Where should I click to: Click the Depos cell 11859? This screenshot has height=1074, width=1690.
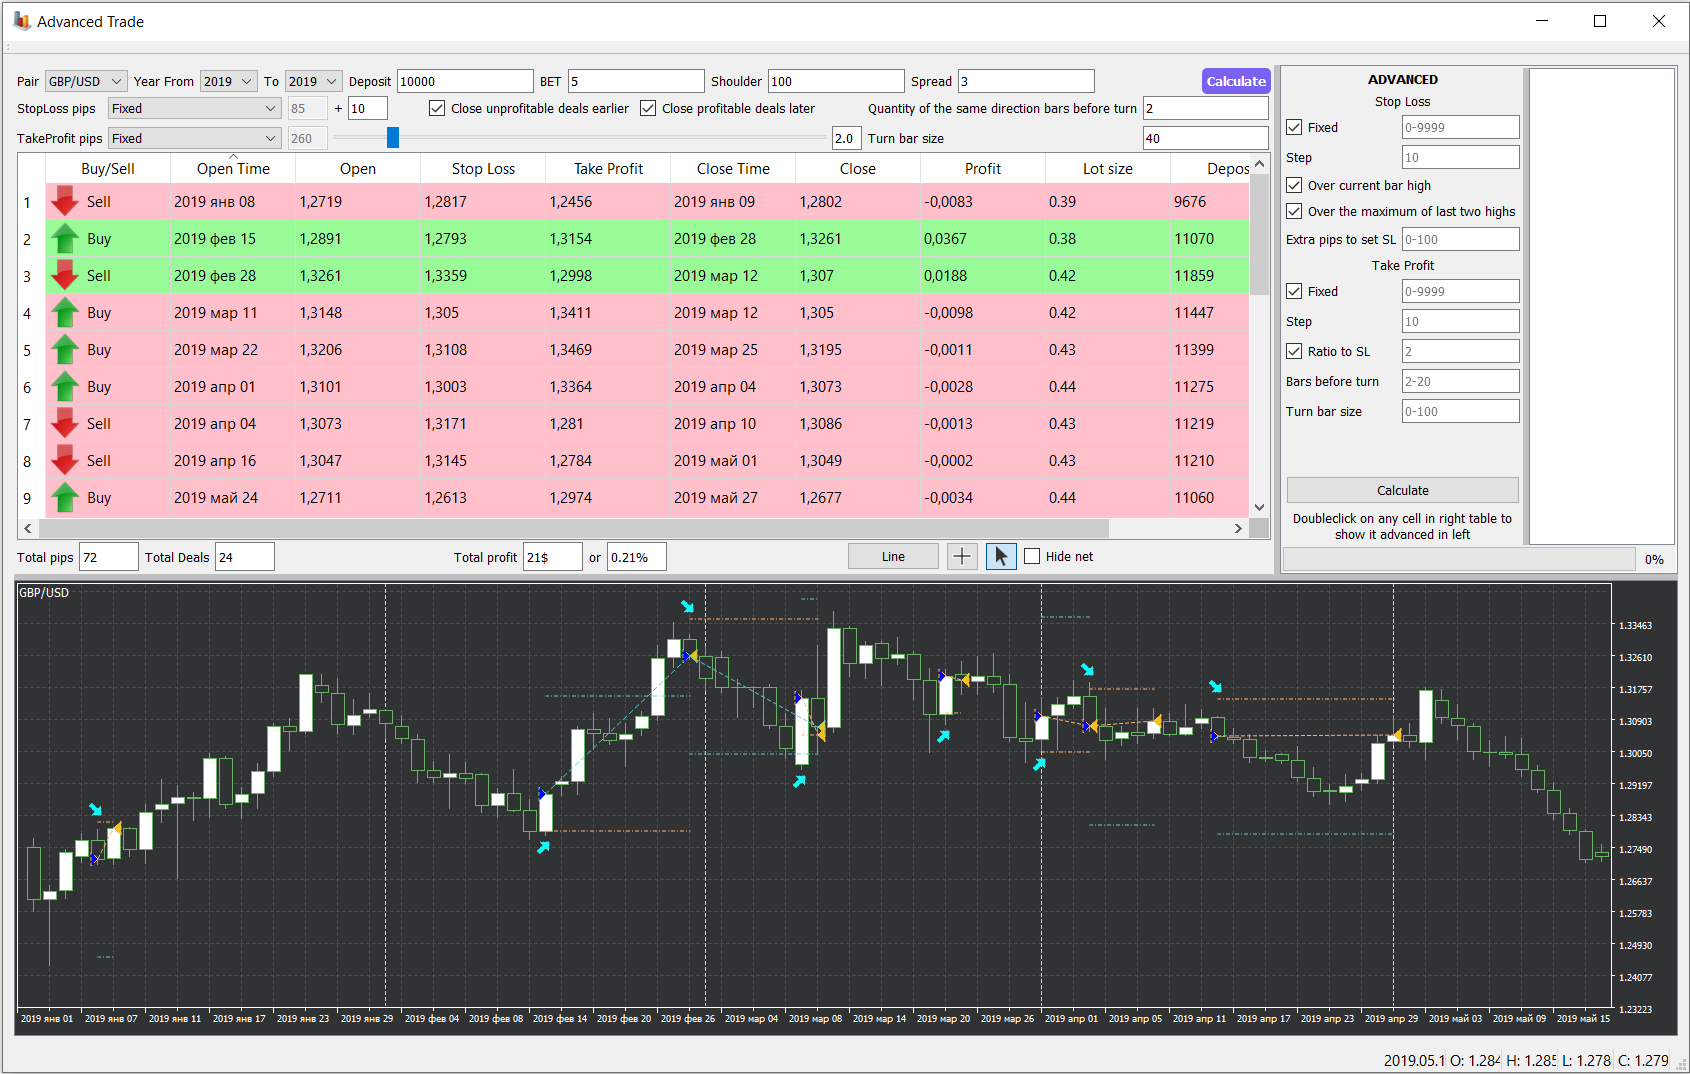pyautogui.click(x=1209, y=275)
